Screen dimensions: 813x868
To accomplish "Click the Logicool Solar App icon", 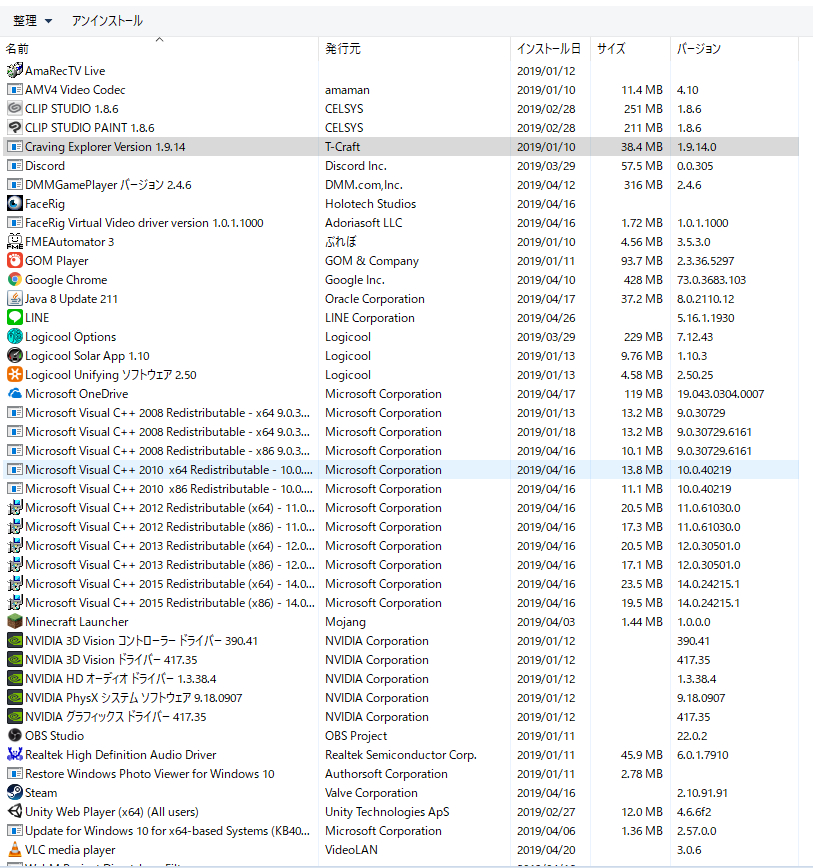I will tap(14, 355).
